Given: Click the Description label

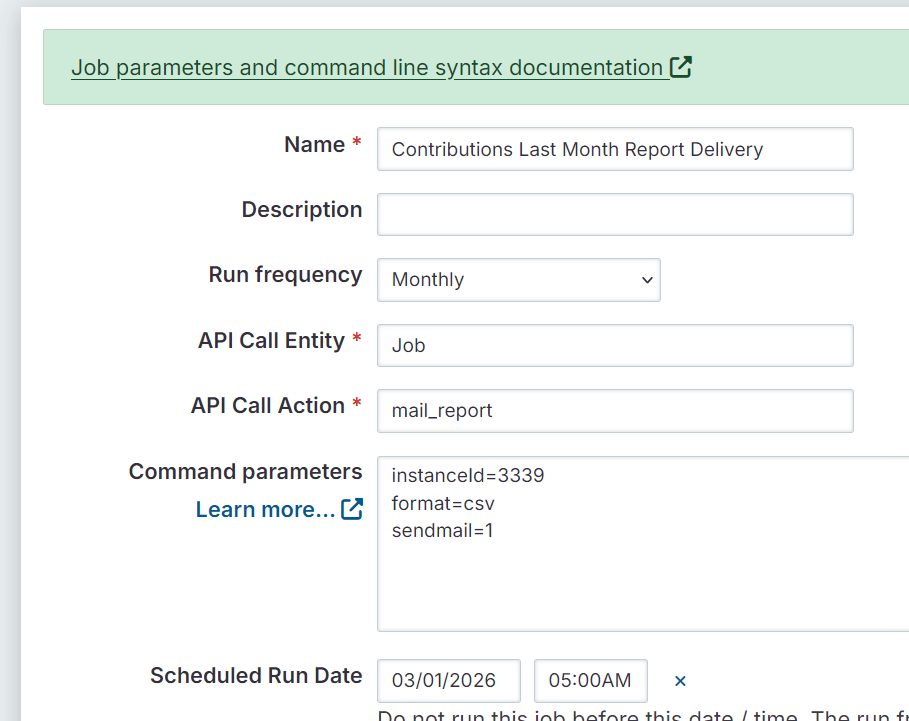Looking at the screenshot, I should tap(301, 210).
